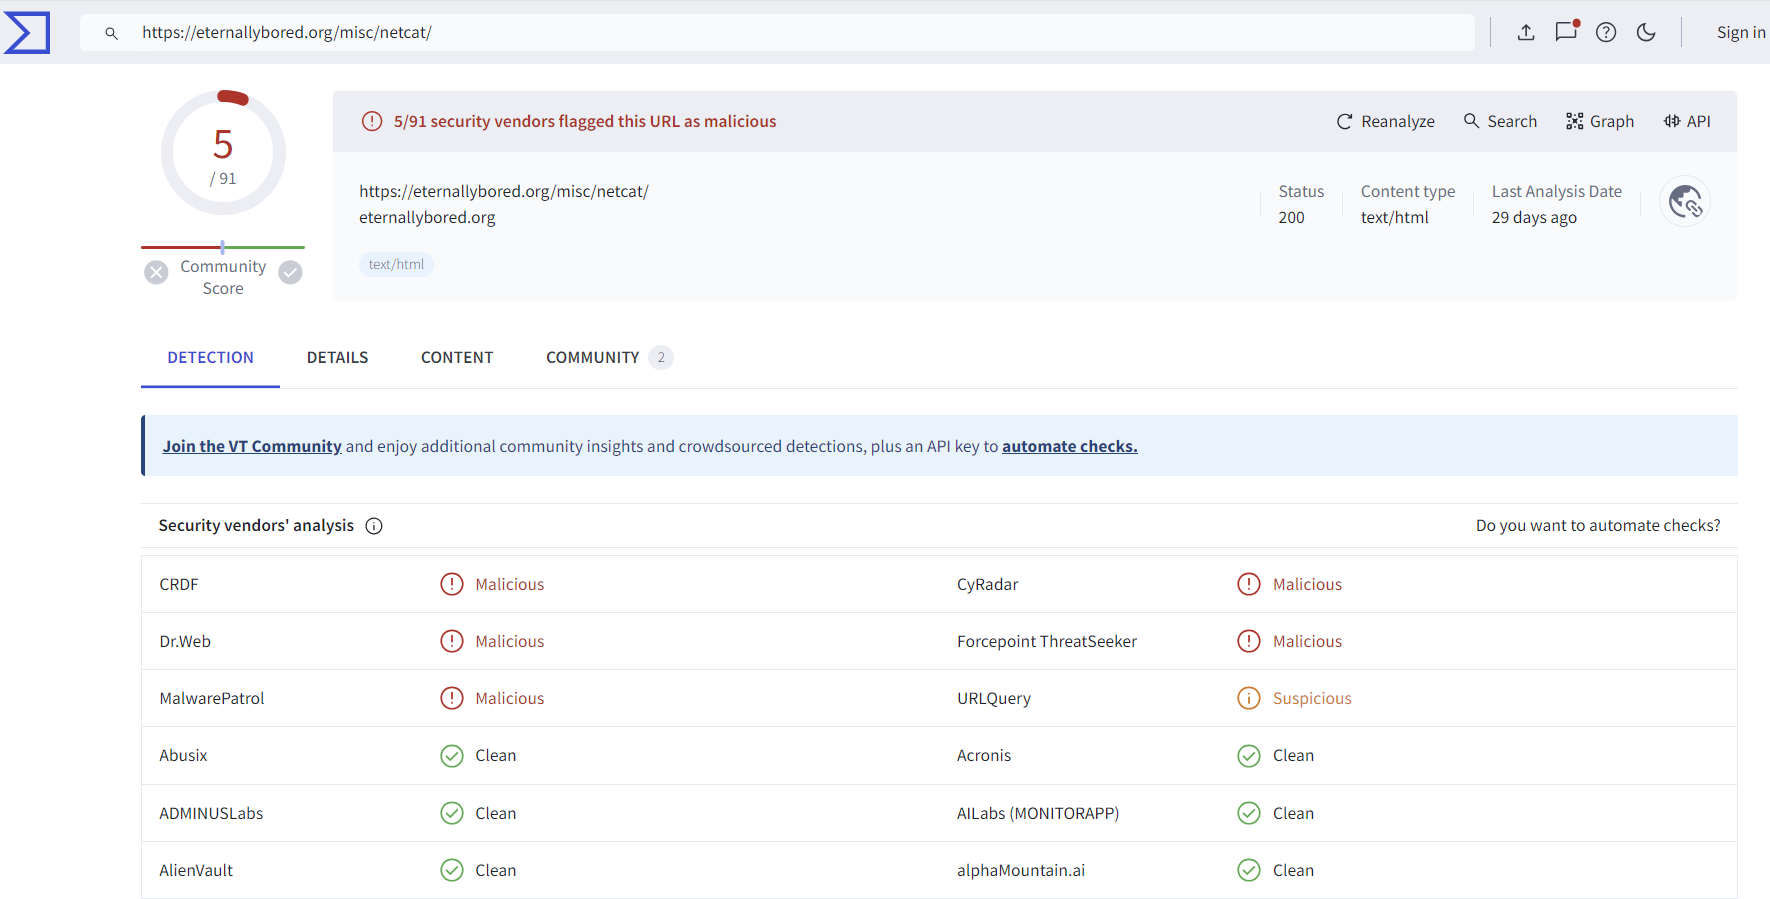Click the malicious icon for Forcepoint ThreatSeeker
The width and height of the screenshot is (1770, 899).
pyautogui.click(x=1249, y=641)
